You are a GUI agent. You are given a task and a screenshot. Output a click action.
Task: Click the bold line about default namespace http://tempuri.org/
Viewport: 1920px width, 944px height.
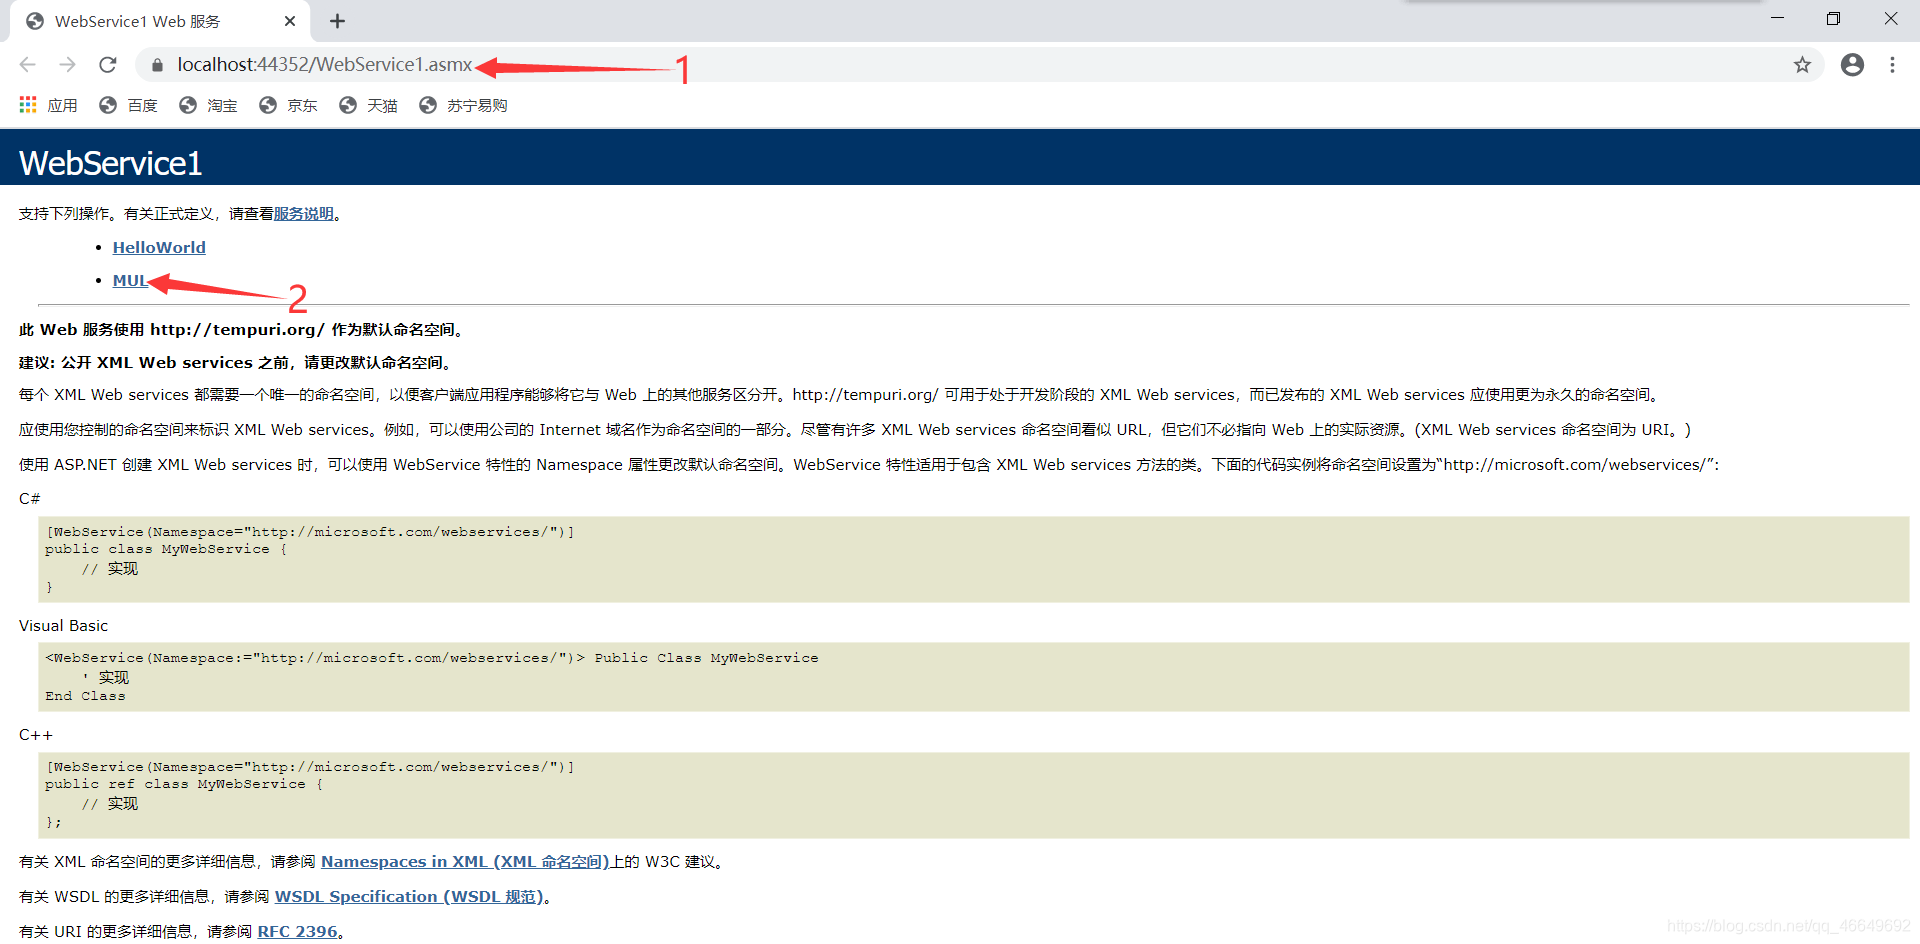point(243,330)
